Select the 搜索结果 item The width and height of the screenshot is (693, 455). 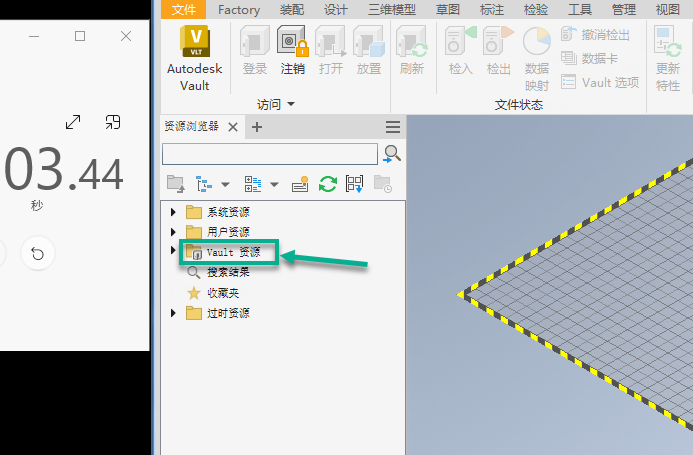(217, 272)
